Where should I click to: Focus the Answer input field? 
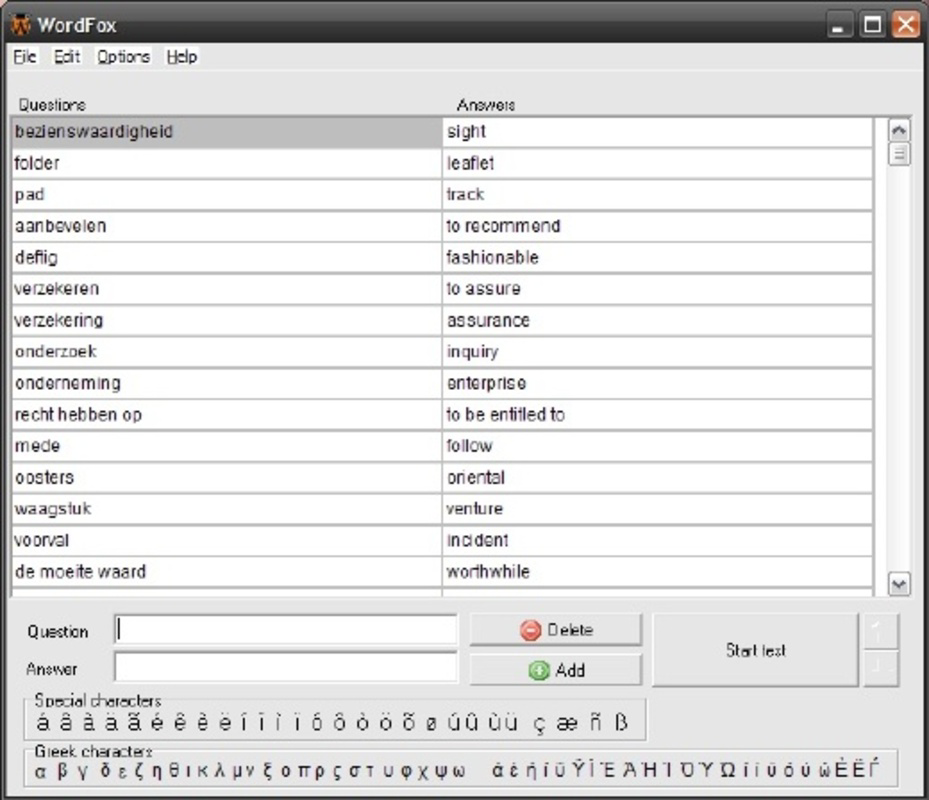(286, 668)
